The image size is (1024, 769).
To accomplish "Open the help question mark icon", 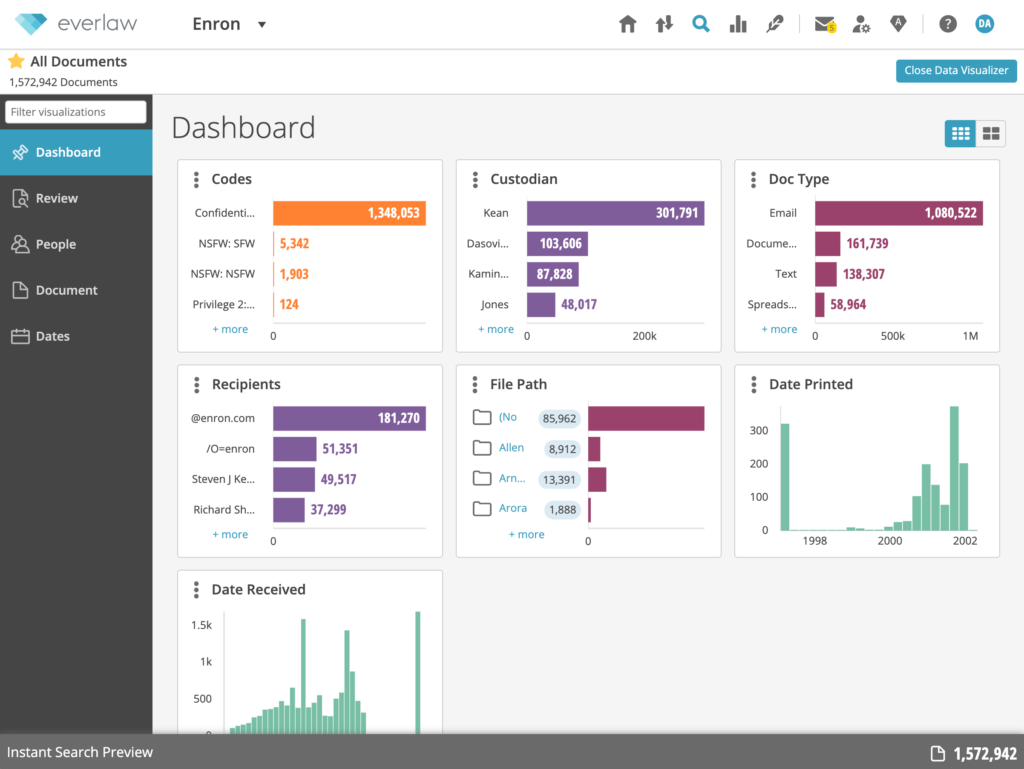I will pos(948,24).
